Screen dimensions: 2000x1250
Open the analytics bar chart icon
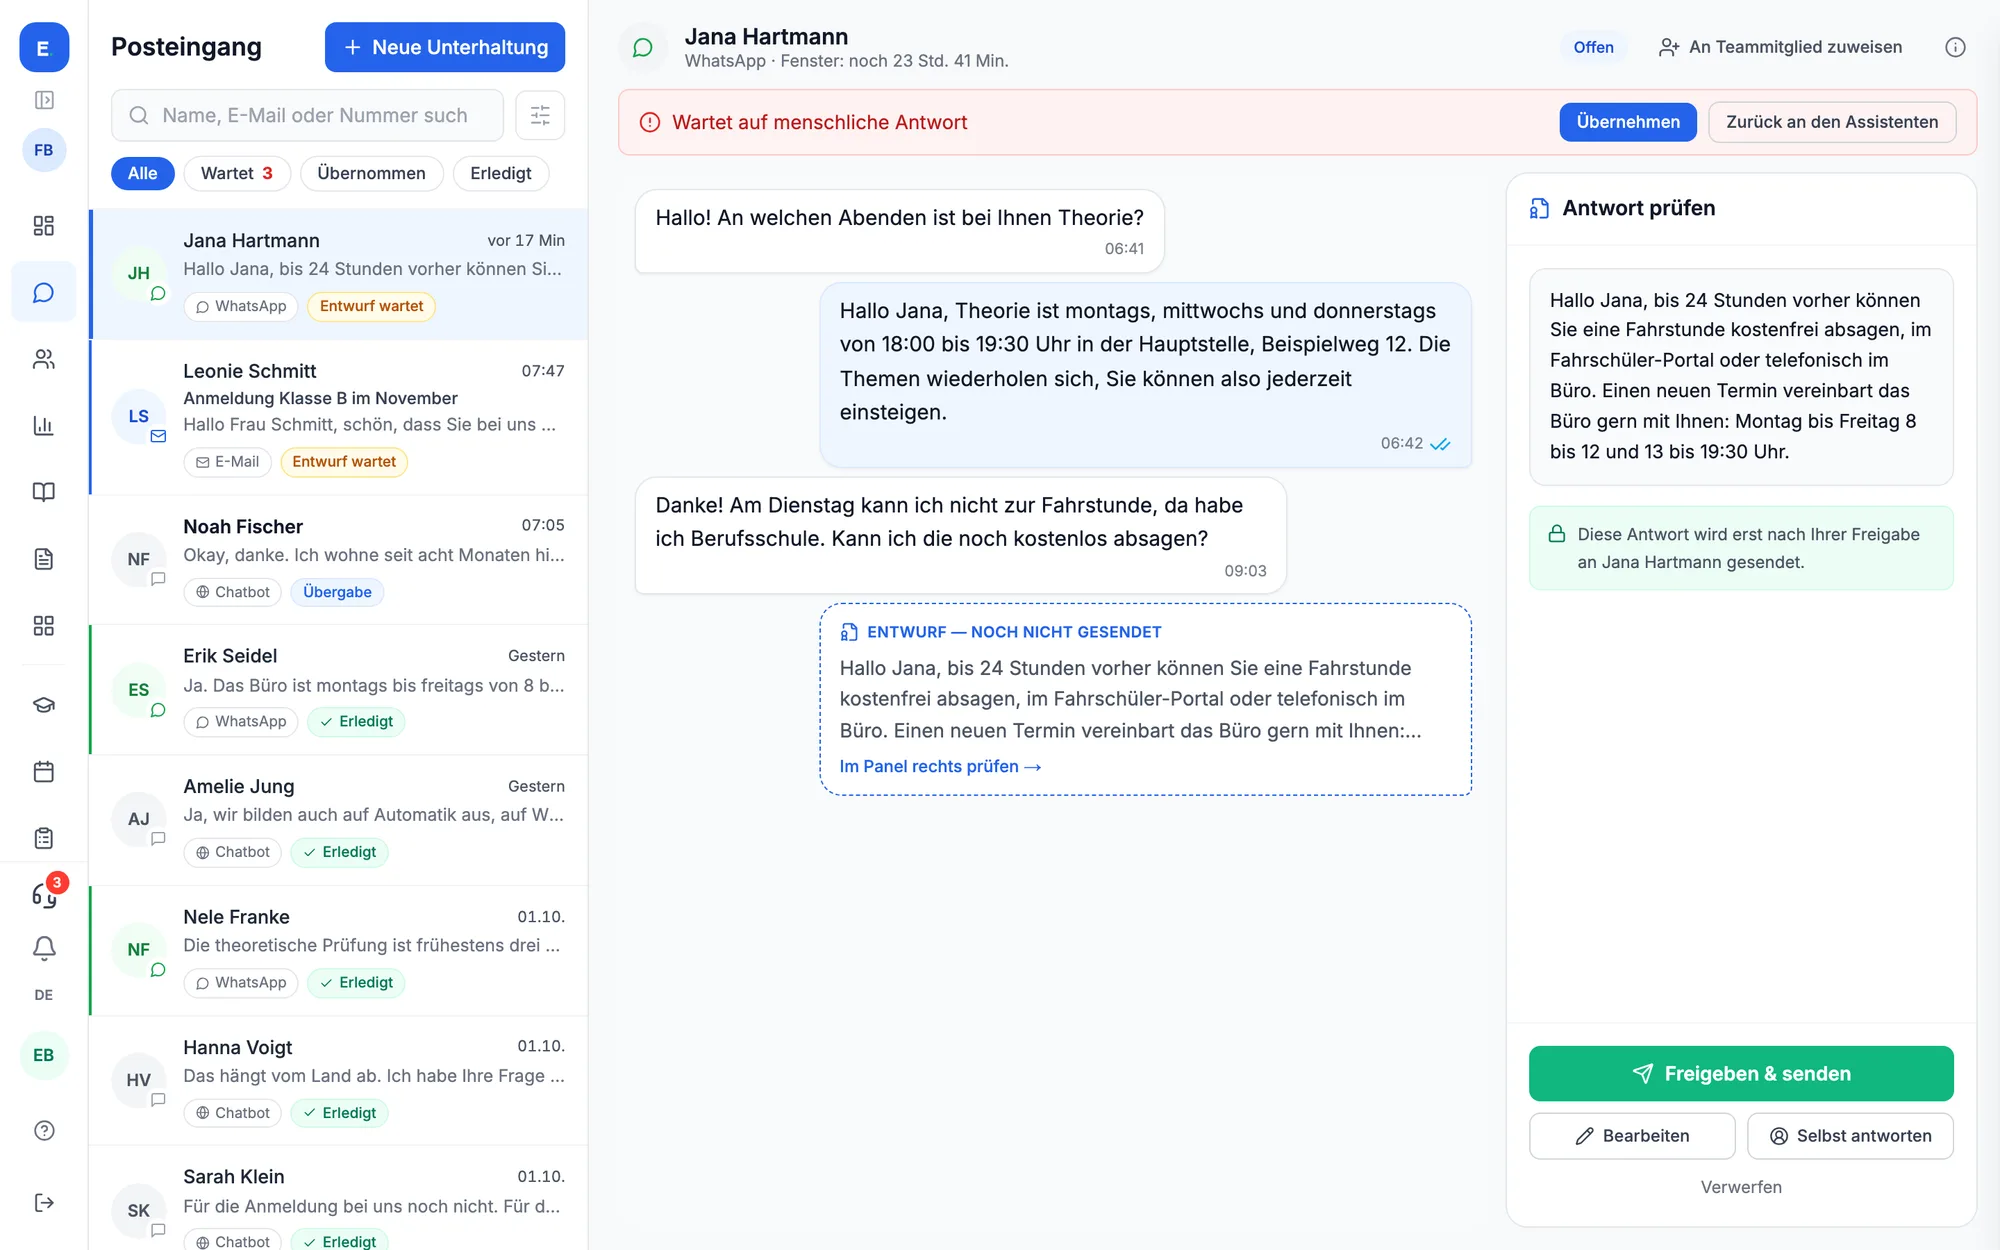[44, 426]
